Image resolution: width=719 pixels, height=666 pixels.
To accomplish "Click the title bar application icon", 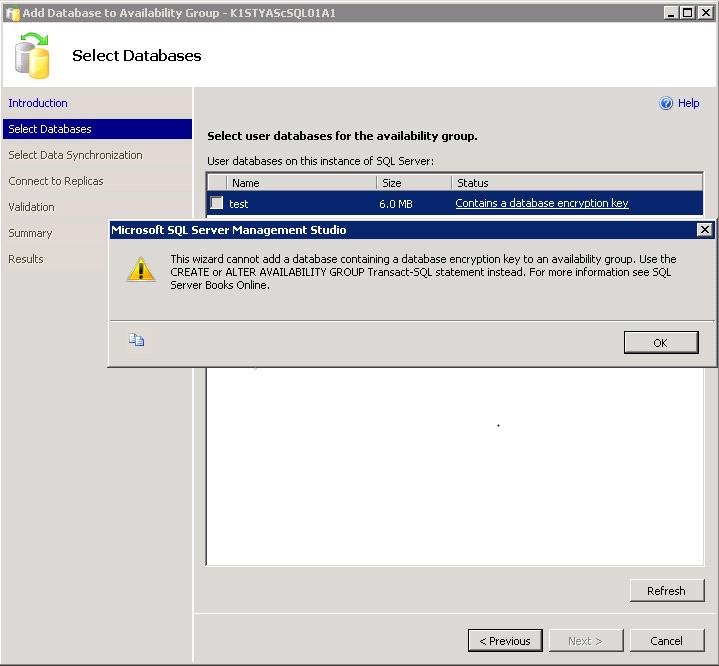I will point(12,13).
